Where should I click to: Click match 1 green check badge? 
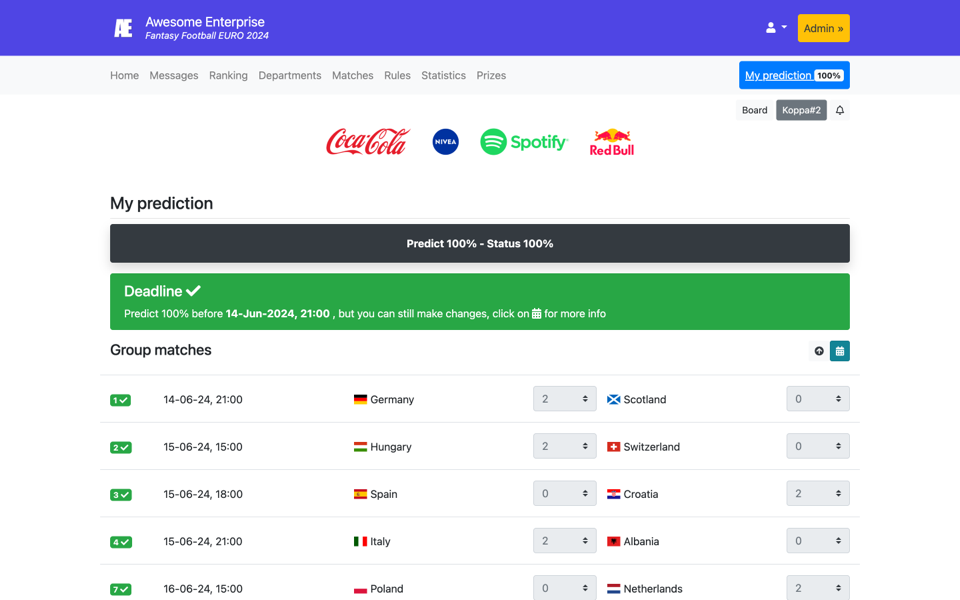tap(120, 400)
